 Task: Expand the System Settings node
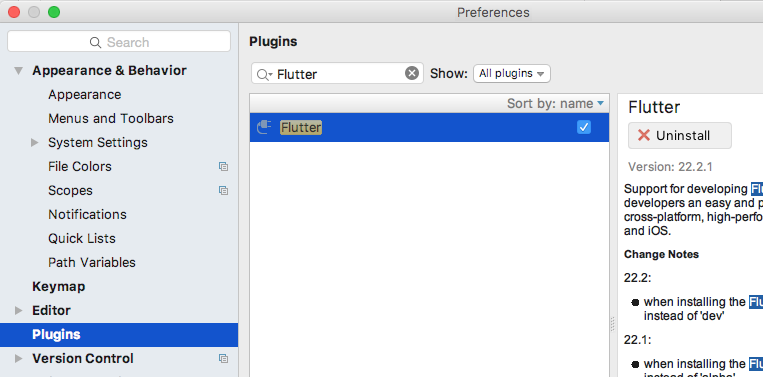[35, 143]
